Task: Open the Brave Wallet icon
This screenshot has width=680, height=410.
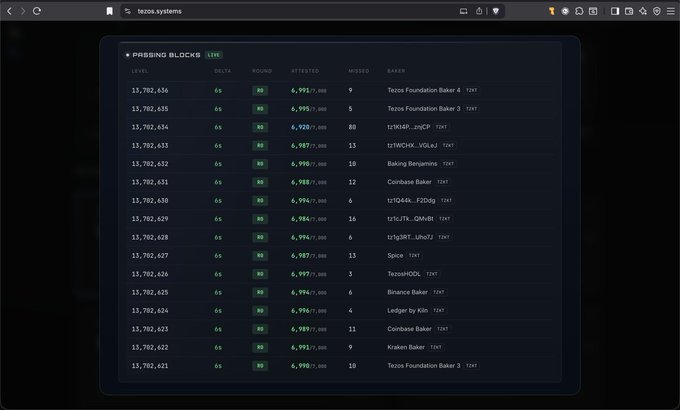Action: [629, 11]
